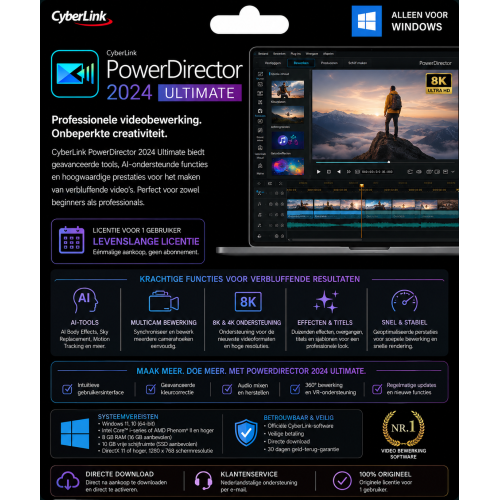Toggle the Audio mixen en herstellen checkbox
This screenshot has width=500, height=500.
click(x=227, y=389)
